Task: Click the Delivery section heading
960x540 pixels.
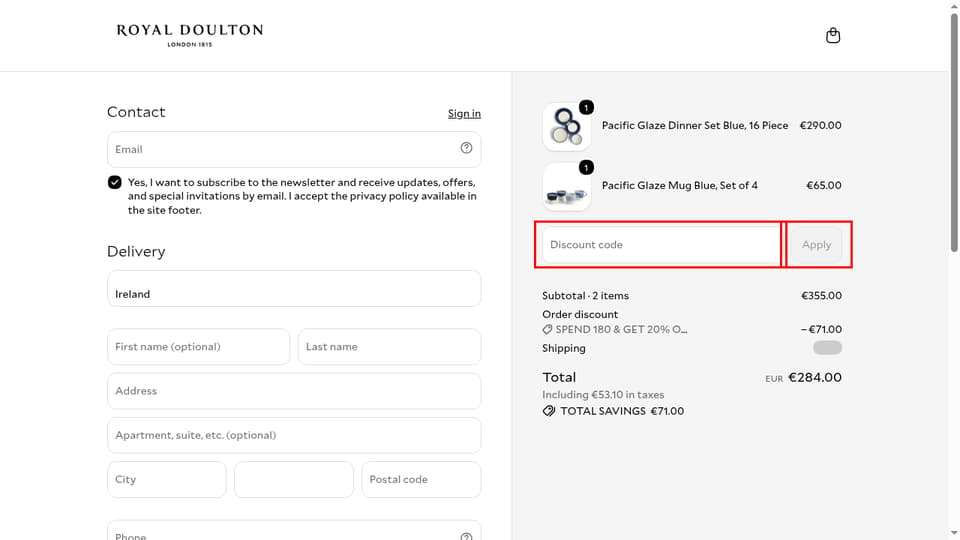Action: (136, 252)
